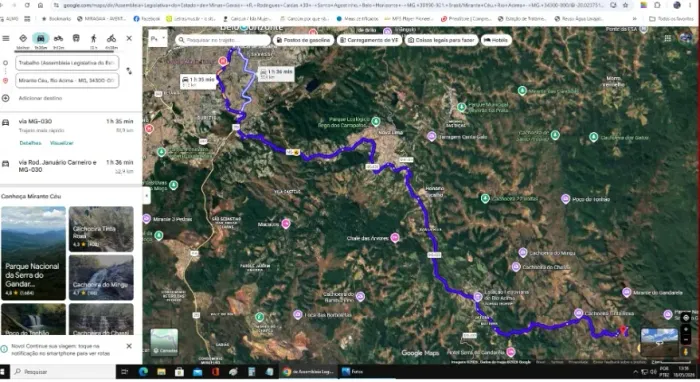Click Cachoeira das Borboletas marker

(298, 315)
